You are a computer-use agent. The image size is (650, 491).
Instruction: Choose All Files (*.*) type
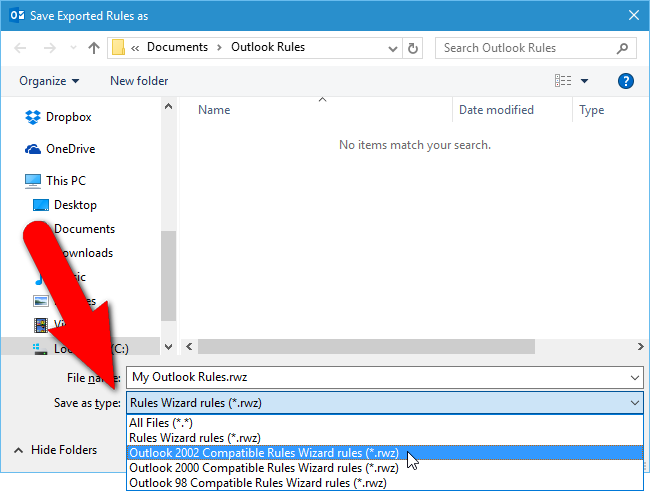click(385, 423)
